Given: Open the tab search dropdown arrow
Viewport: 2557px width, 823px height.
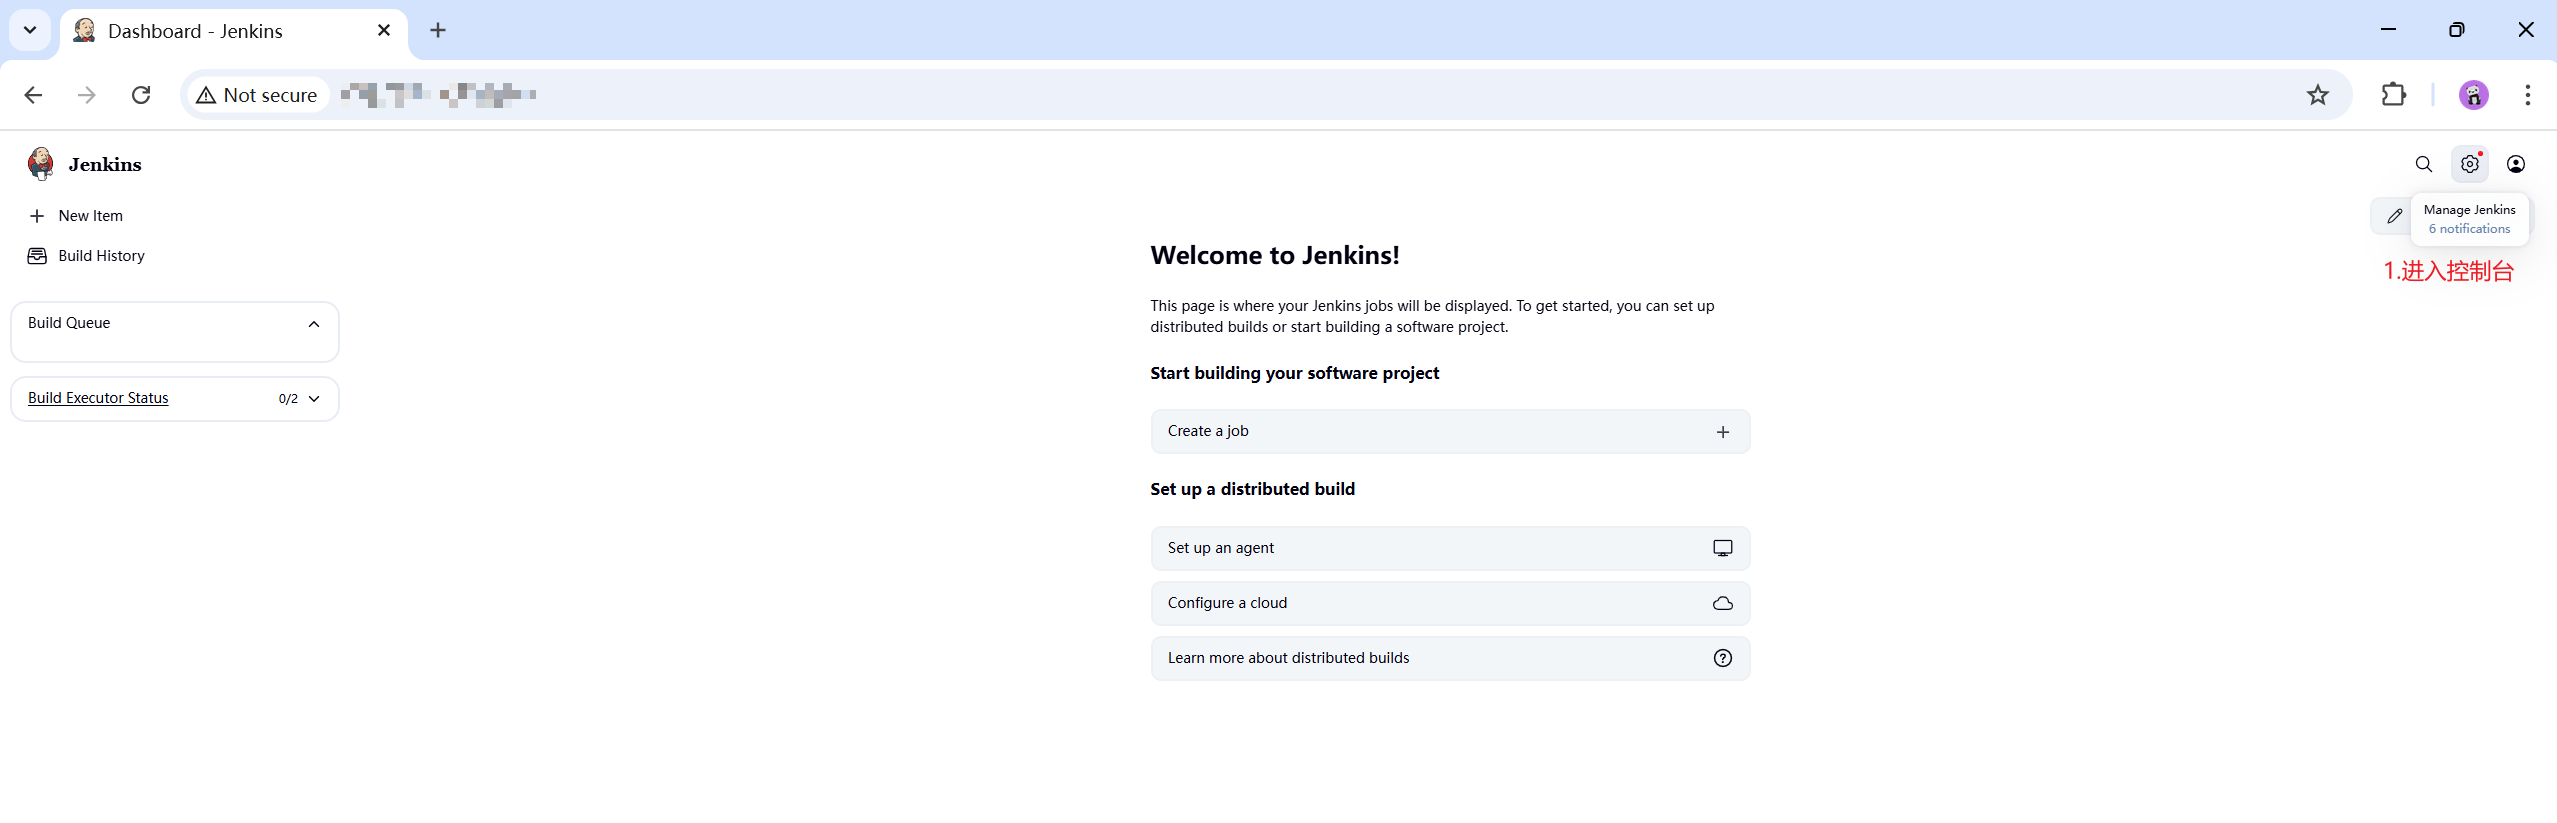Looking at the screenshot, I should (30, 30).
